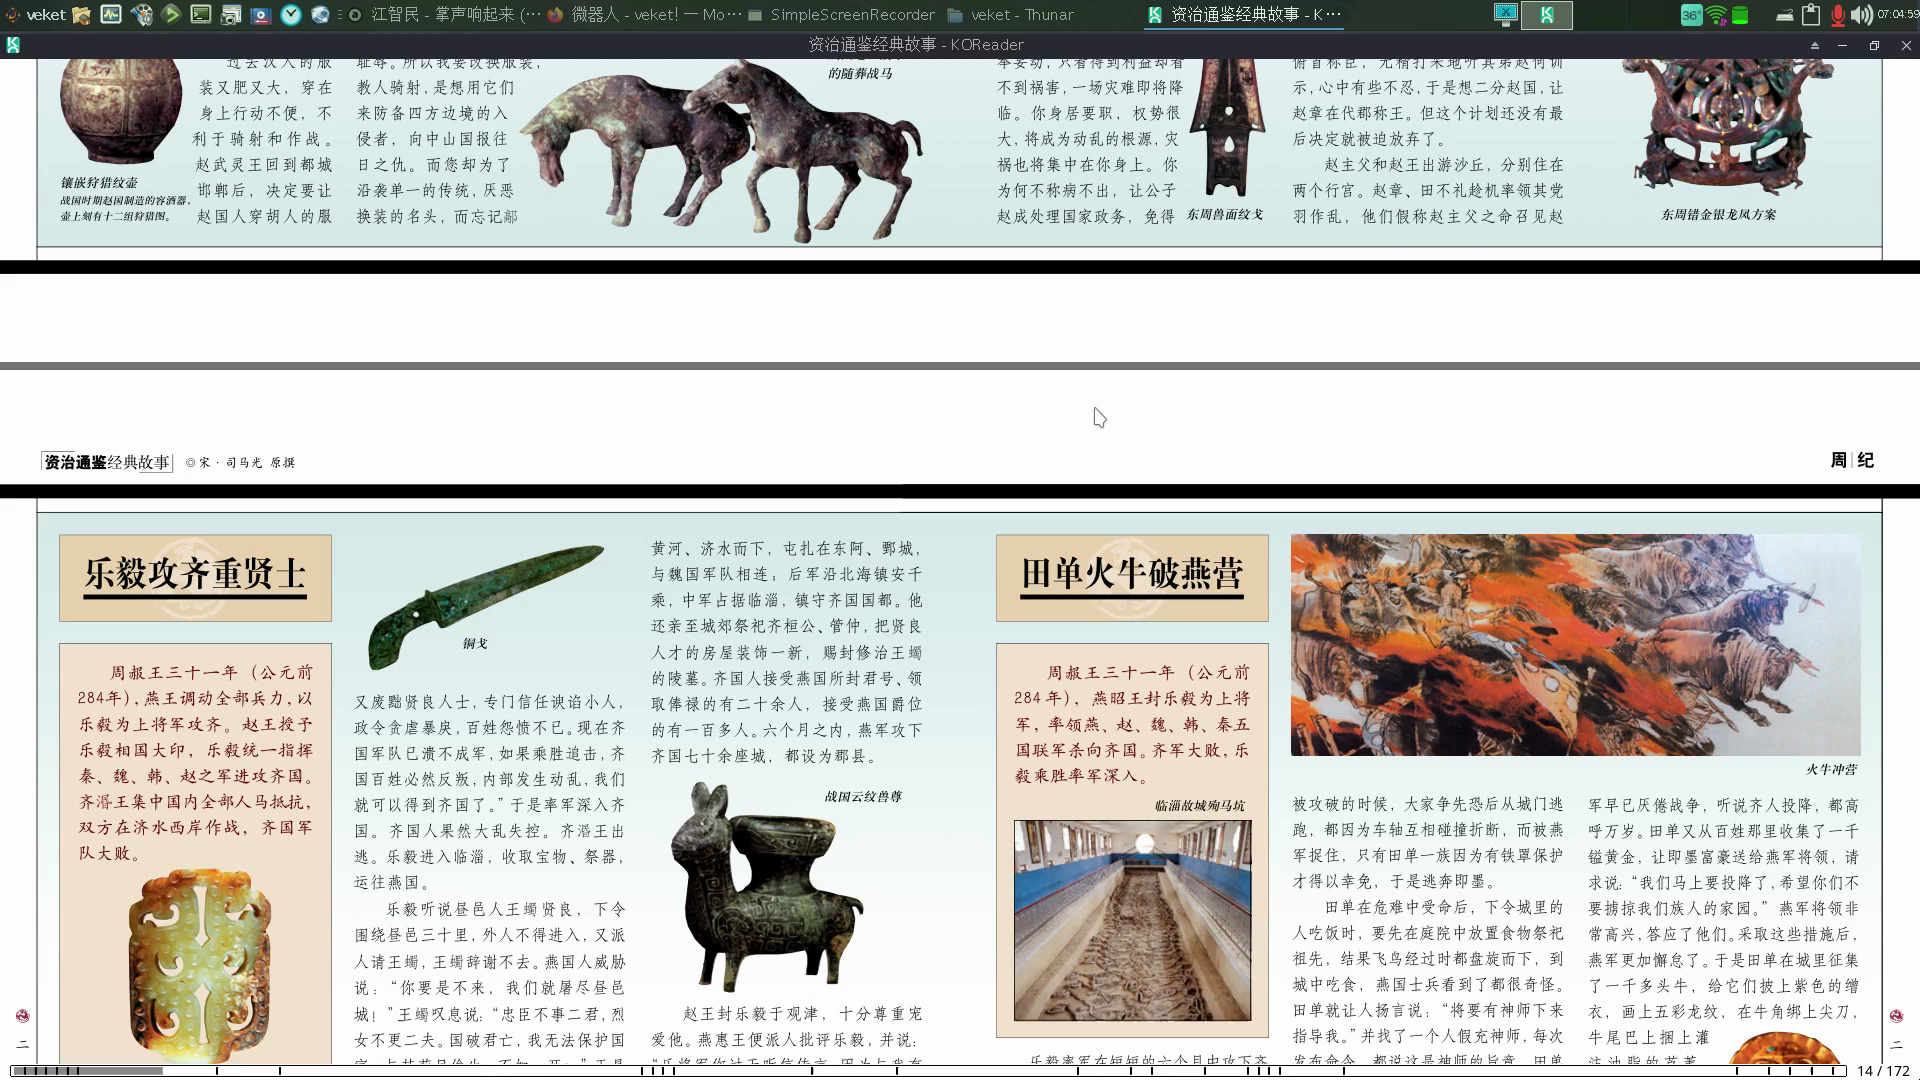Click the 乐毅攻齐重贤士 chapter heading

195,575
